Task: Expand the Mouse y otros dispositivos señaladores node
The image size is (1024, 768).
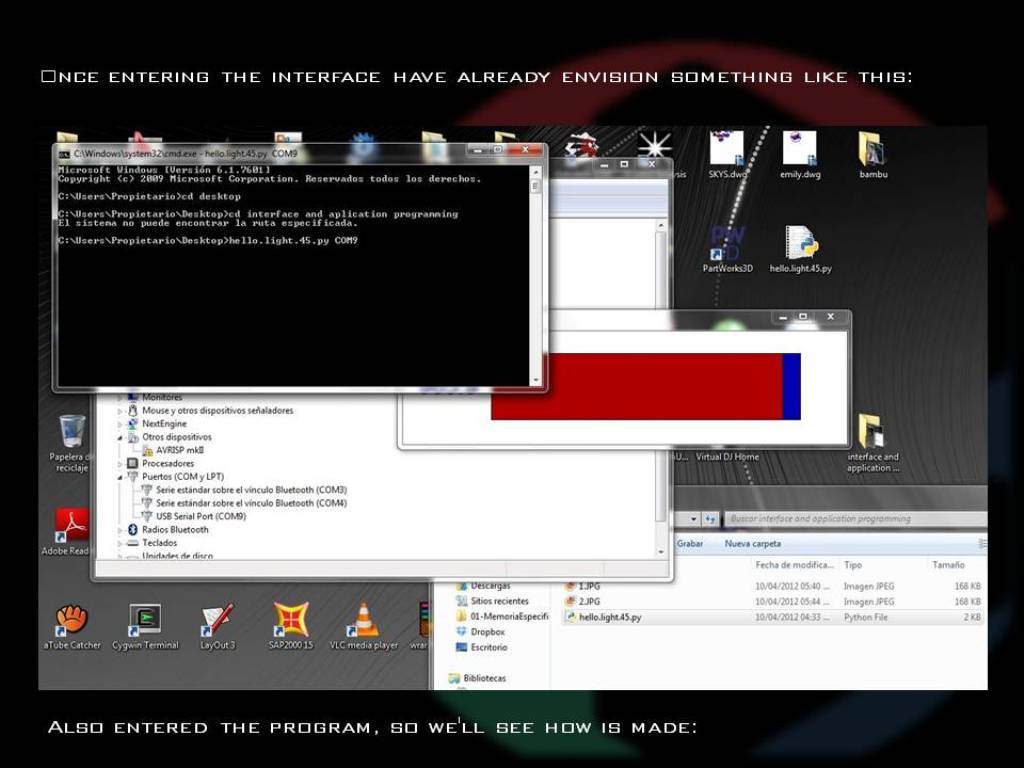Action: tap(120, 411)
